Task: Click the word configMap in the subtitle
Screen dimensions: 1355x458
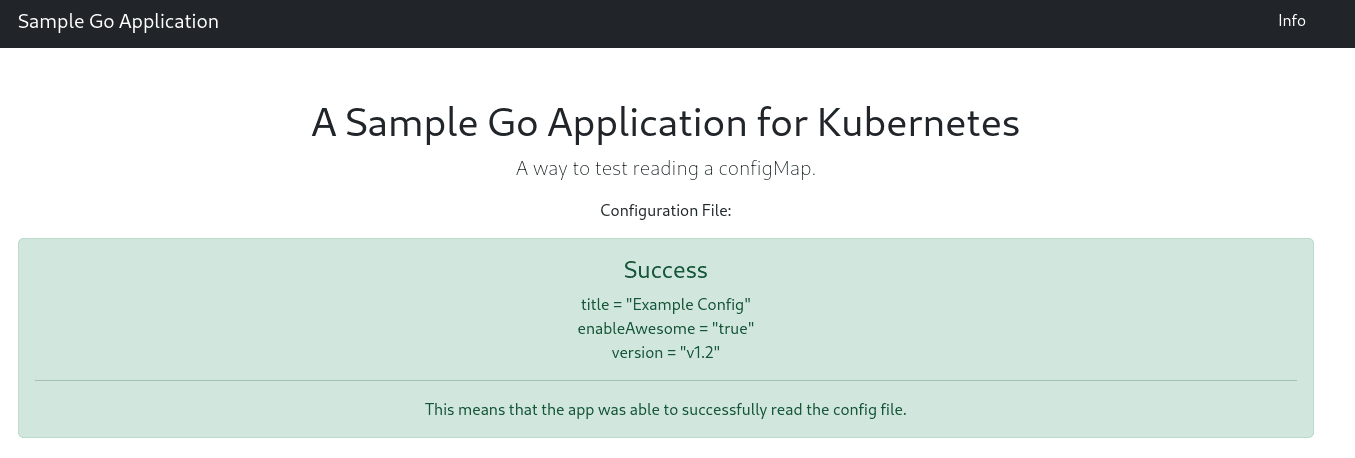Action: pyautogui.click(x=767, y=169)
